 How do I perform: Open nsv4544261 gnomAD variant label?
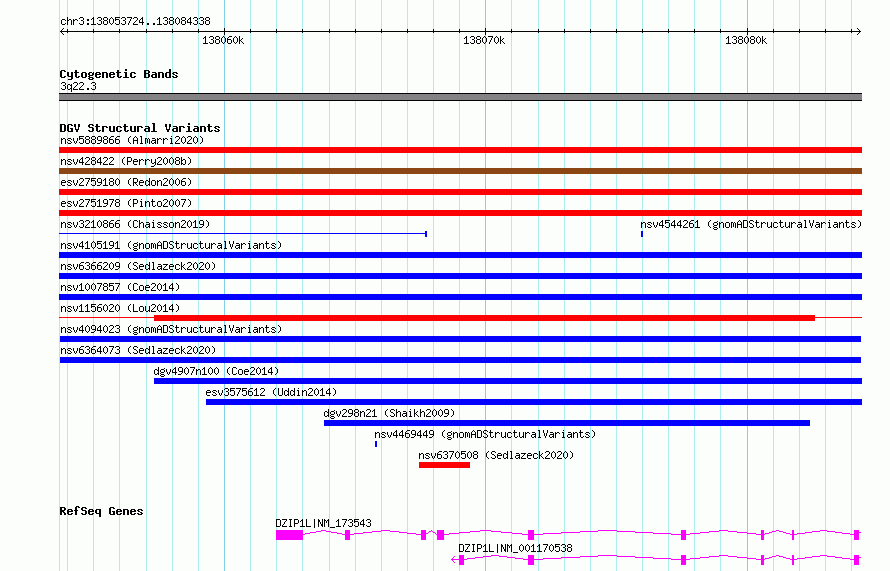(751, 224)
